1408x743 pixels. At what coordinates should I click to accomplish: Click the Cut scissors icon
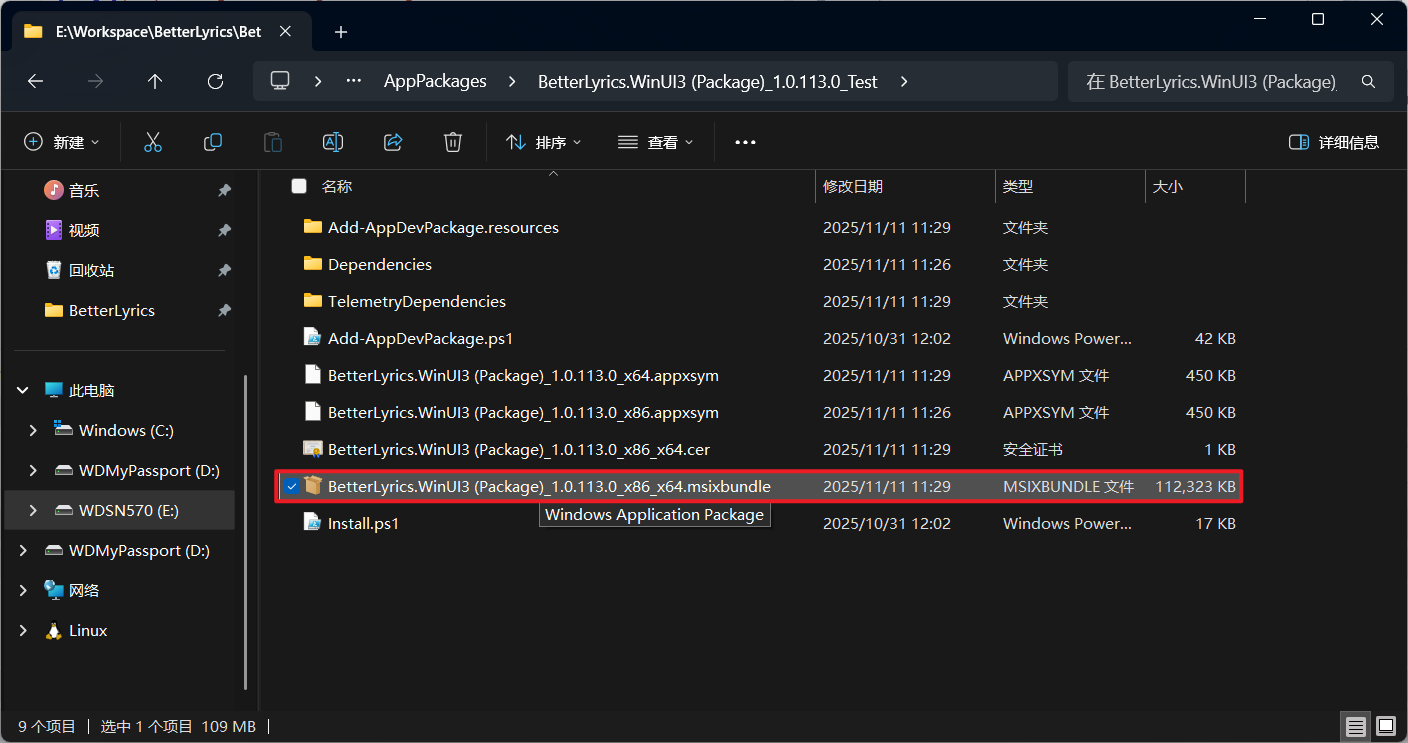click(153, 142)
